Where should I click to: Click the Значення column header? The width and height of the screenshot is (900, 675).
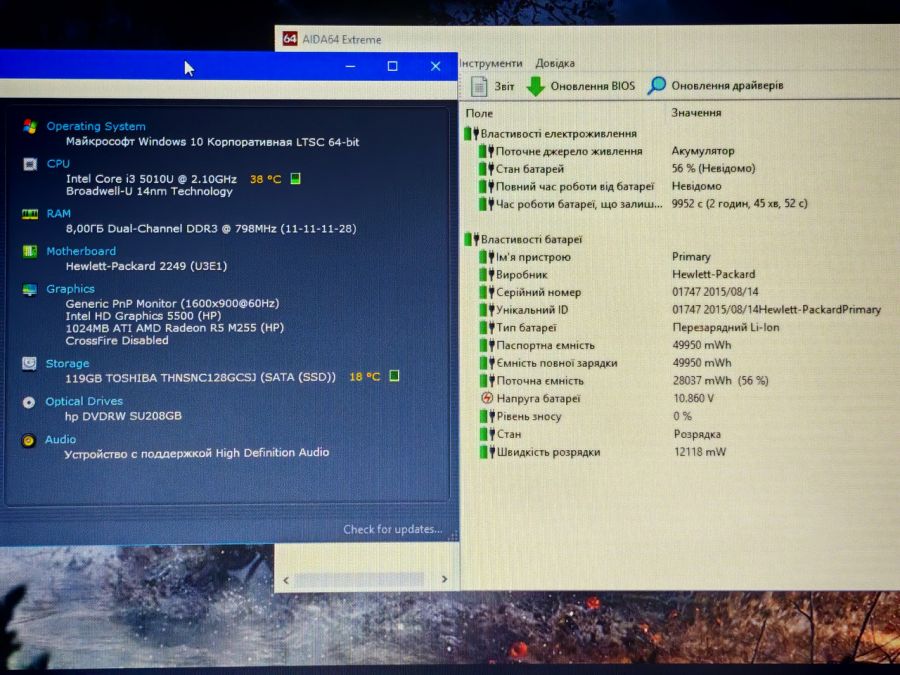[x=696, y=112]
